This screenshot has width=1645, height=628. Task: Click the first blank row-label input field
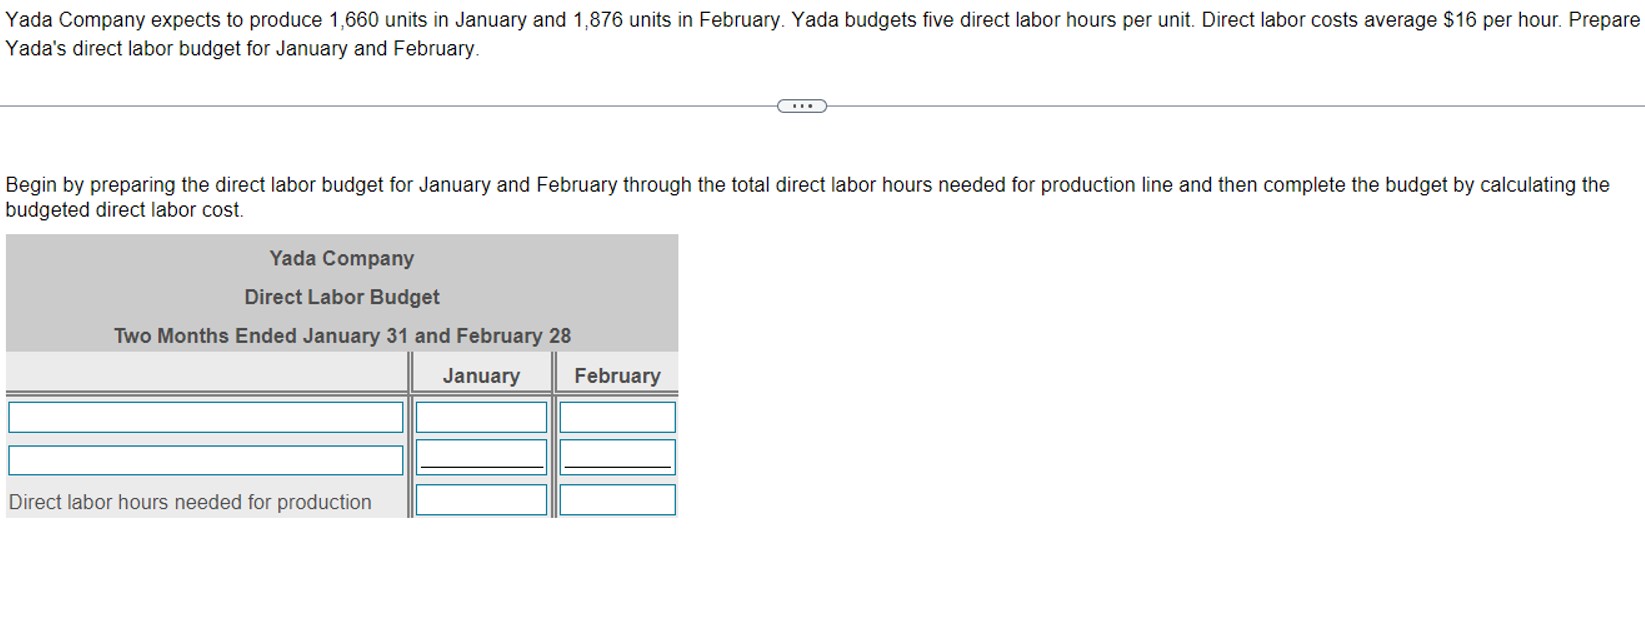click(x=205, y=416)
